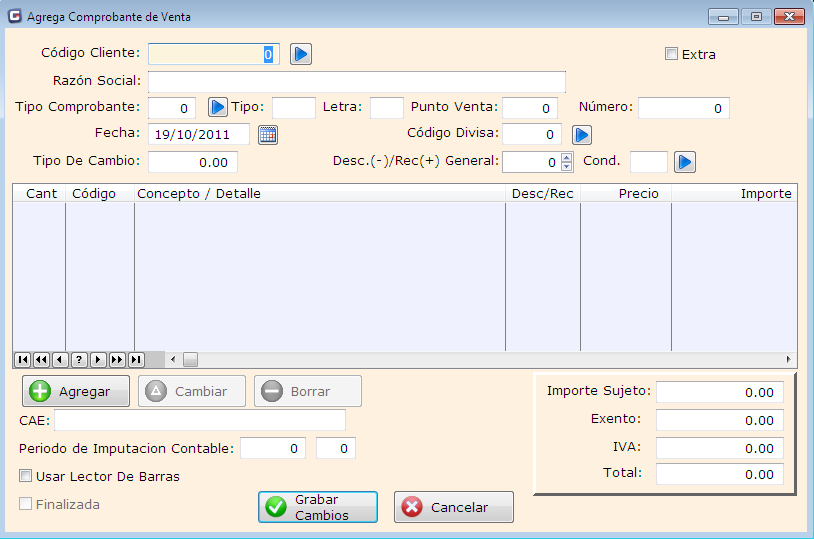Increase Desc/Rec General with up spinner

[567, 157]
